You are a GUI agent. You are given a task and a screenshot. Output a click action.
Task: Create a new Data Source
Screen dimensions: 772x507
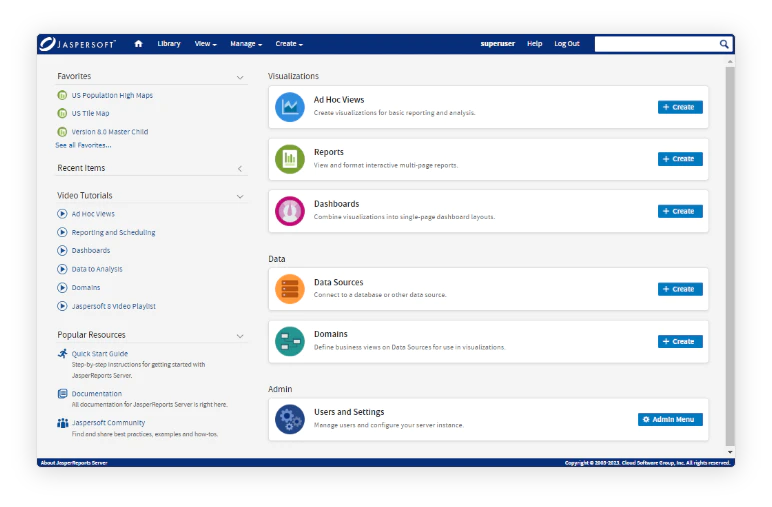pos(680,289)
